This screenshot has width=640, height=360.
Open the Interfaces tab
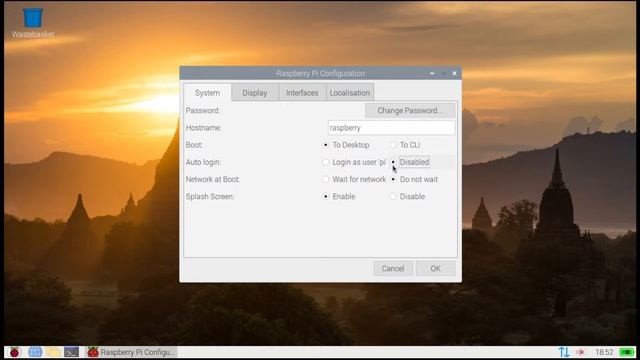[x=302, y=93]
